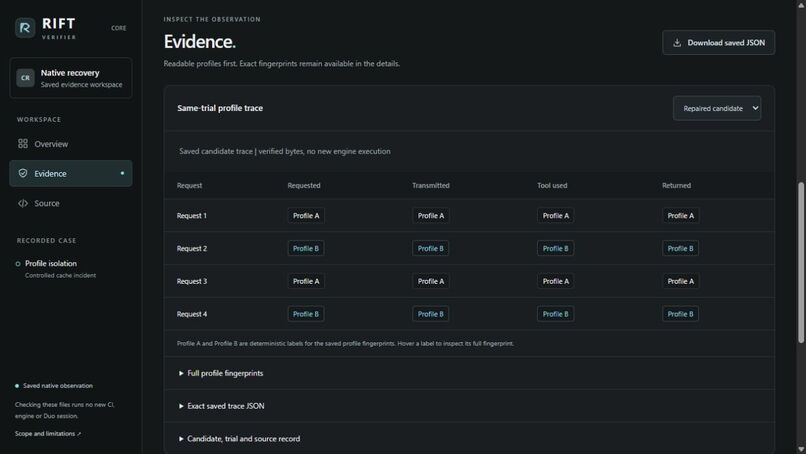The image size is (806, 454).
Task: Click Request 2 Returned Profile B badge
Action: 681,248
